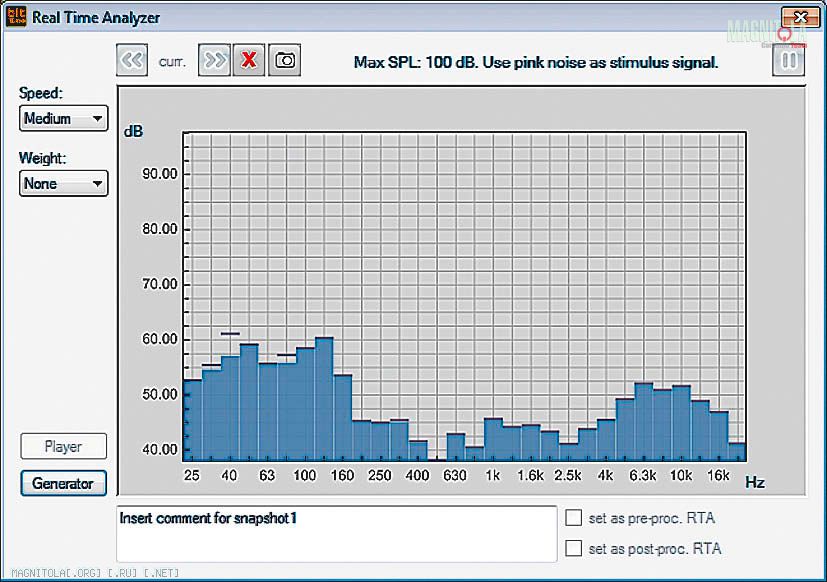This screenshot has width=827, height=582.
Task: Click the 16k frequency label
Action: point(718,475)
